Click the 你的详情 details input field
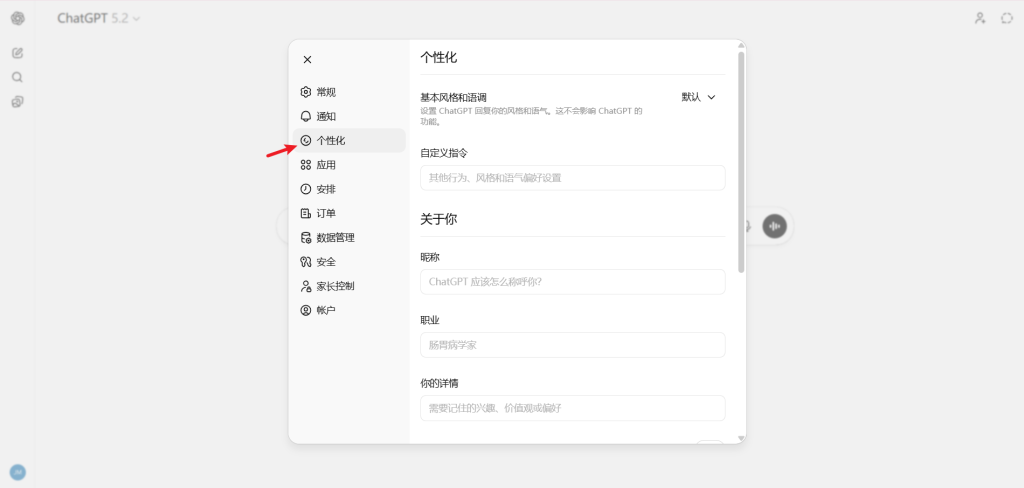1024x488 pixels. (573, 408)
